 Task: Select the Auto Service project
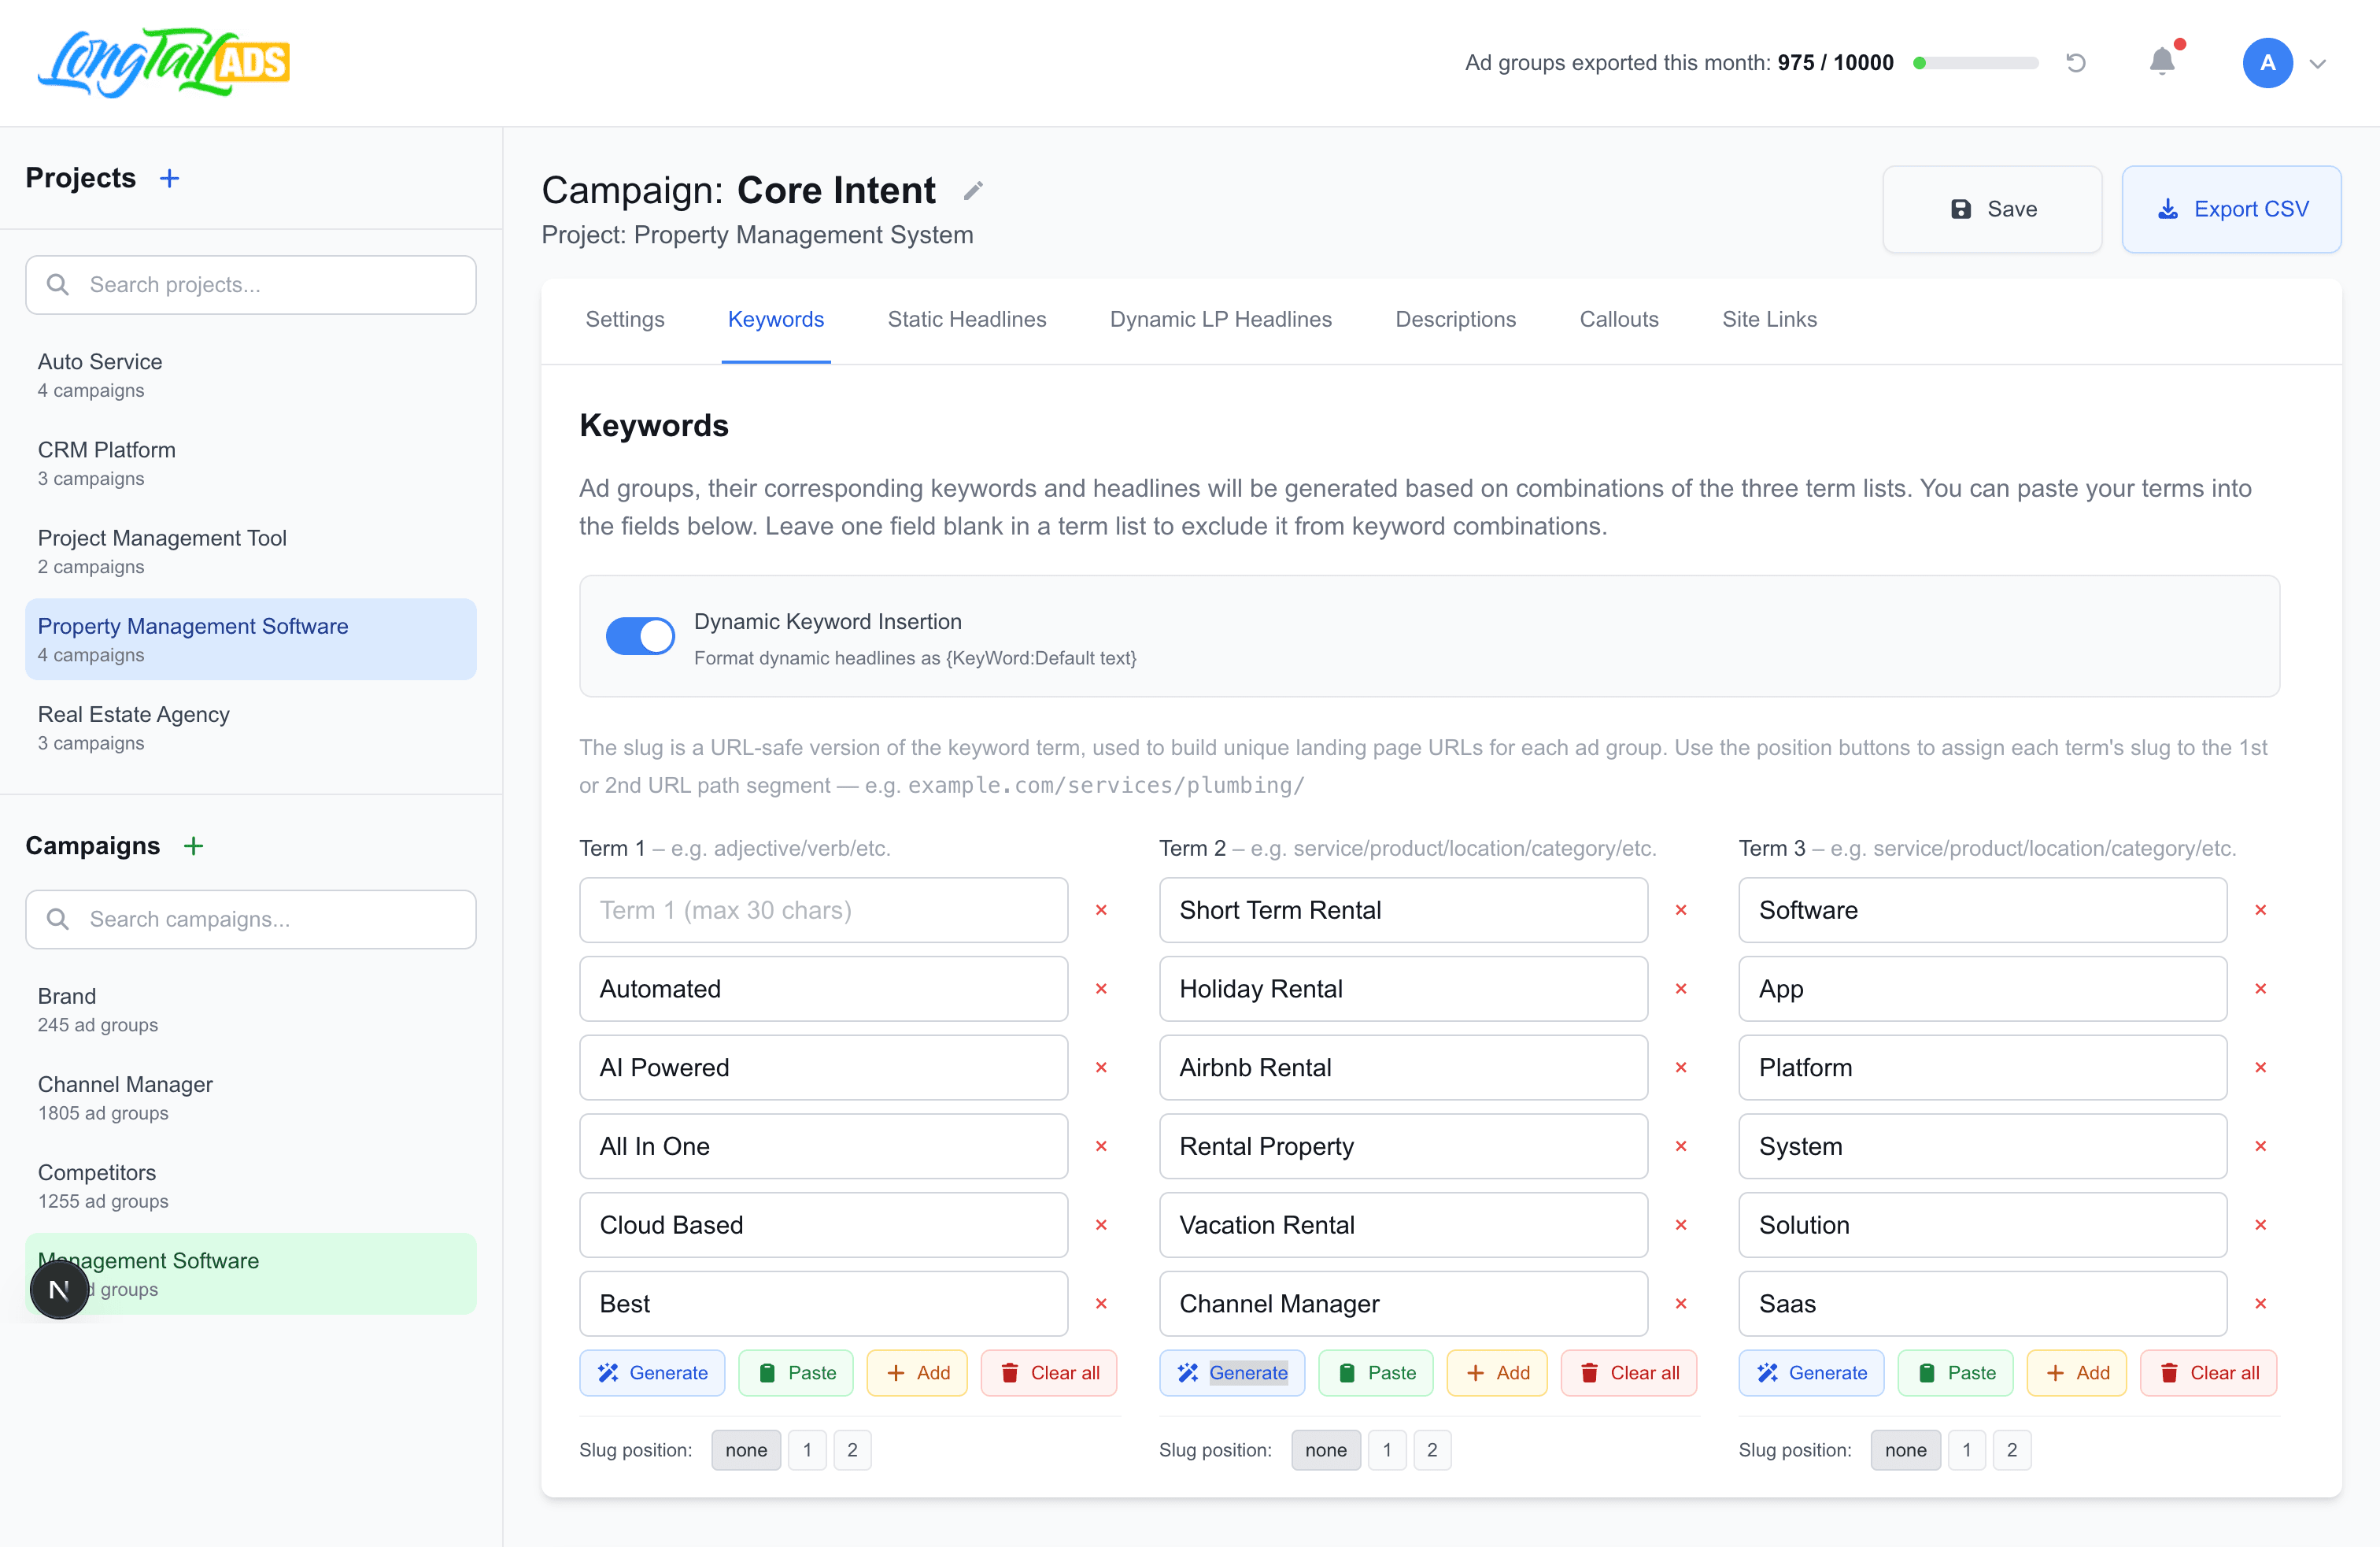coord(251,375)
